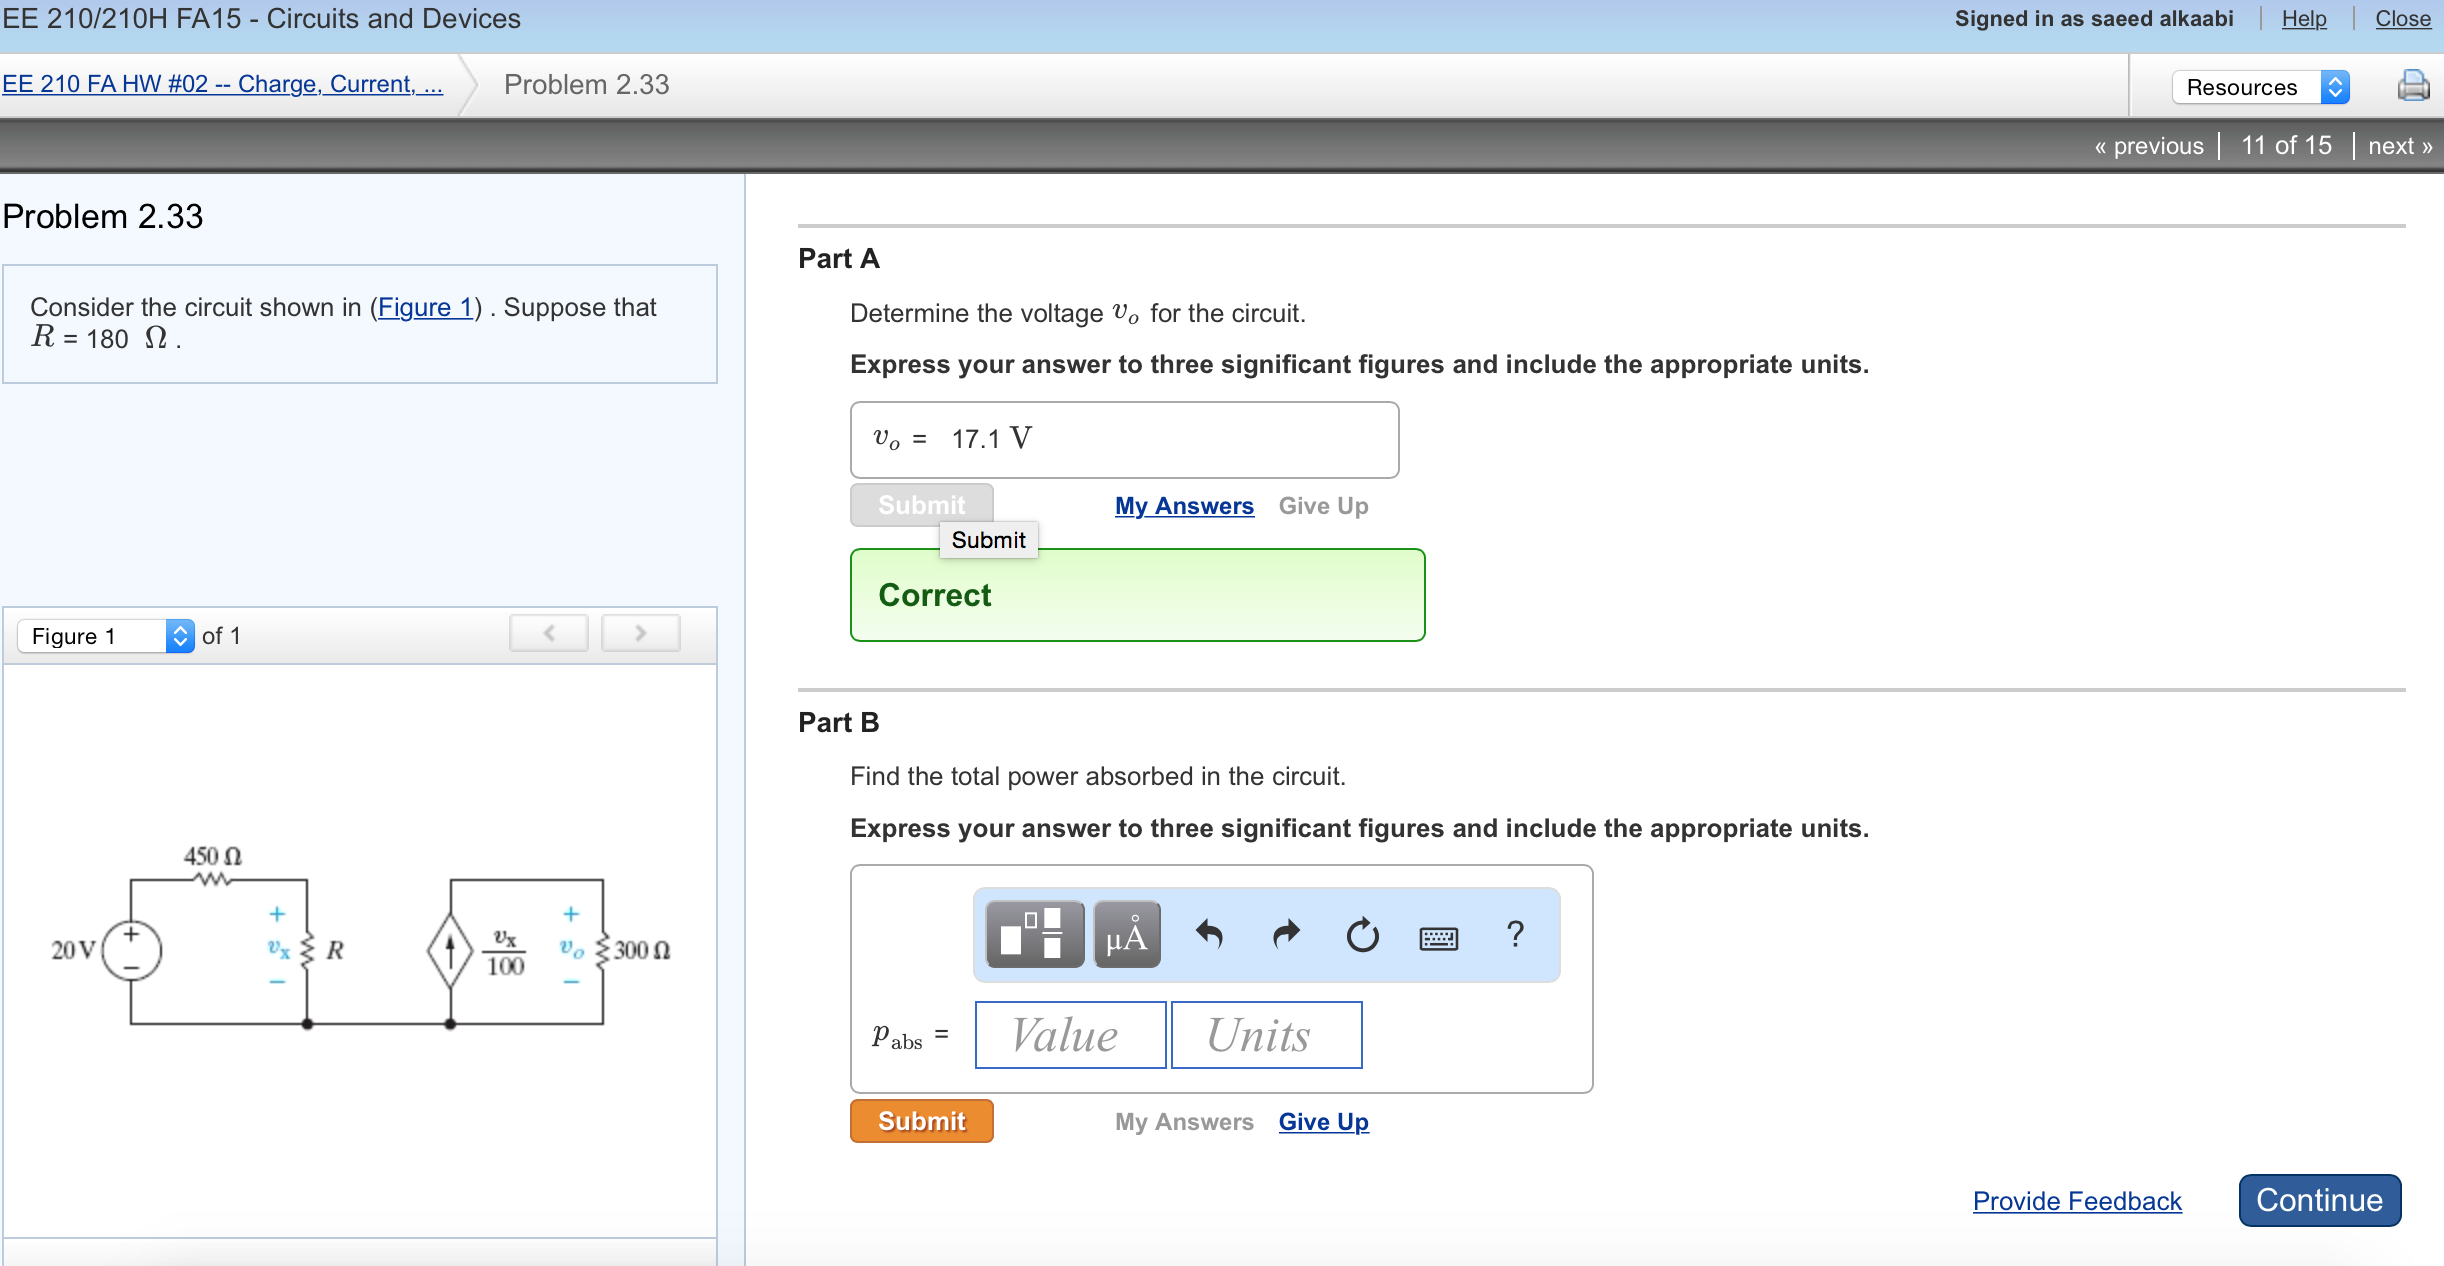
Task: Navigate to the next problem
Action: pyautogui.click(x=2398, y=146)
